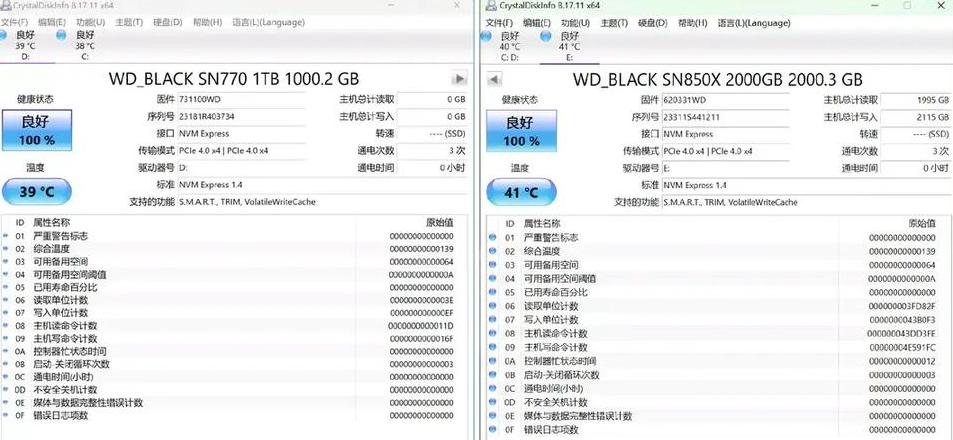Open 语言(L)(Language) menu in right SN850X window
This screenshot has height=440, width=953.
(754, 23)
